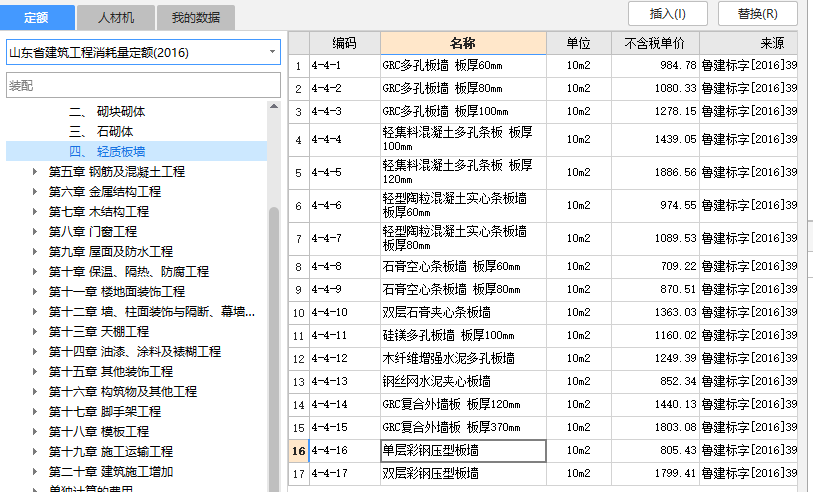Expand 第十五章 其他装饰工程
This screenshot has height=492, width=813.
pyautogui.click(x=35, y=371)
